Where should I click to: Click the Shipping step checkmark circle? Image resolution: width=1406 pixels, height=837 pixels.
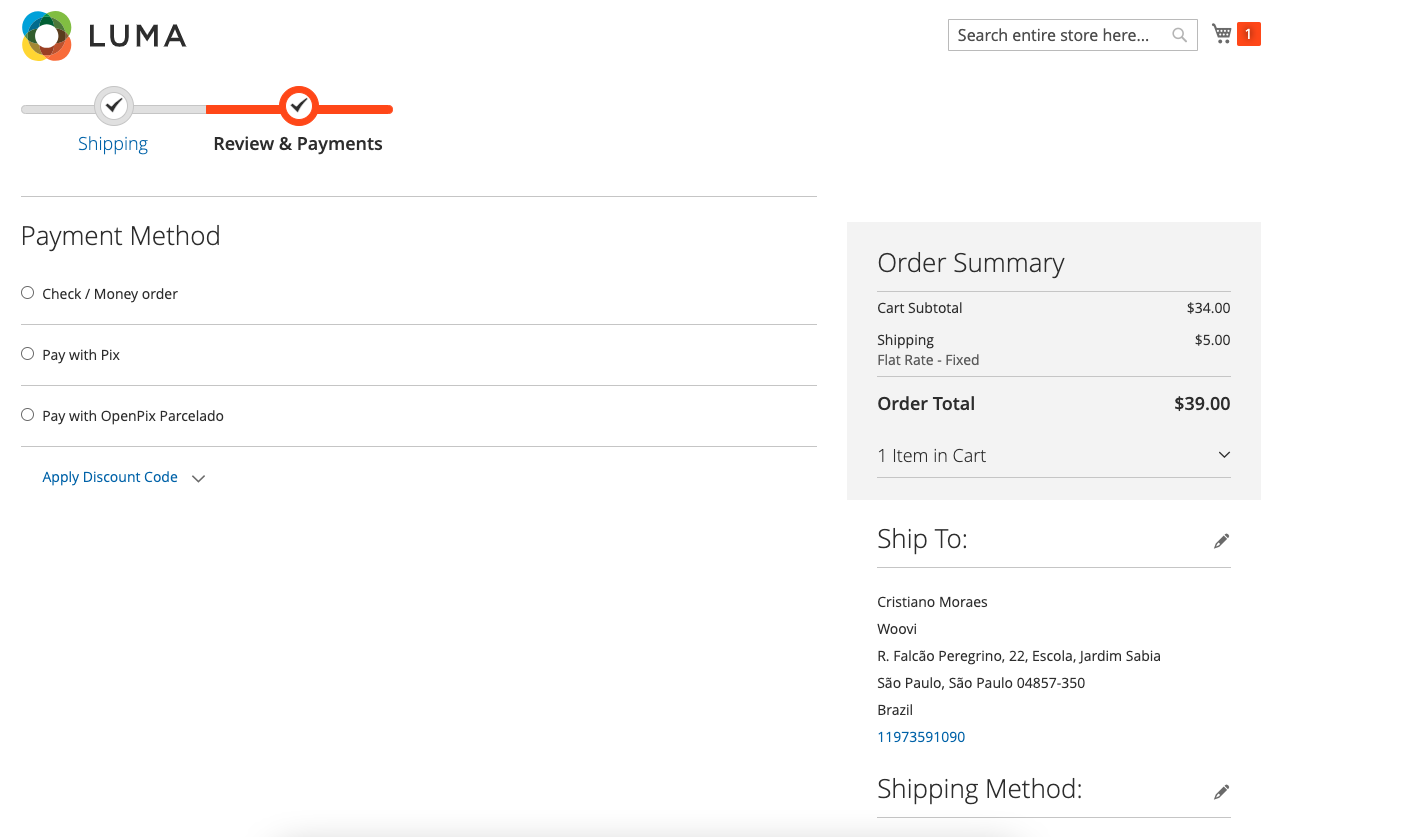pyautogui.click(x=114, y=105)
